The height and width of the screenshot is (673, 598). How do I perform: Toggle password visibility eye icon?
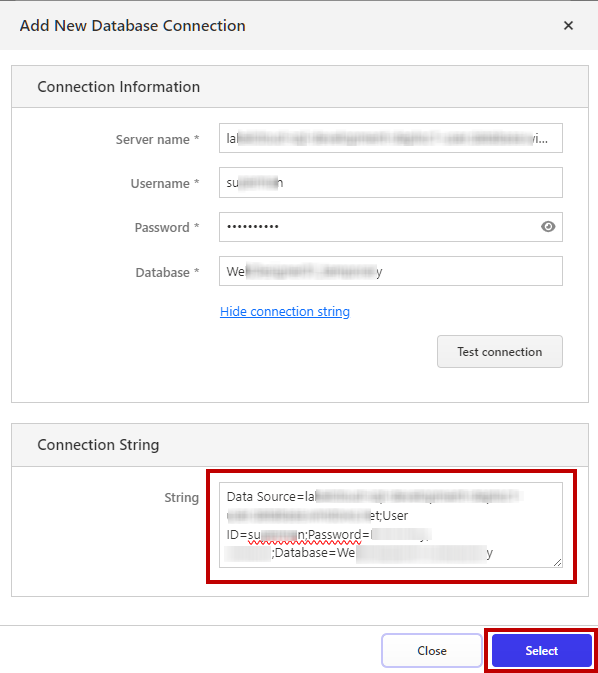548,227
